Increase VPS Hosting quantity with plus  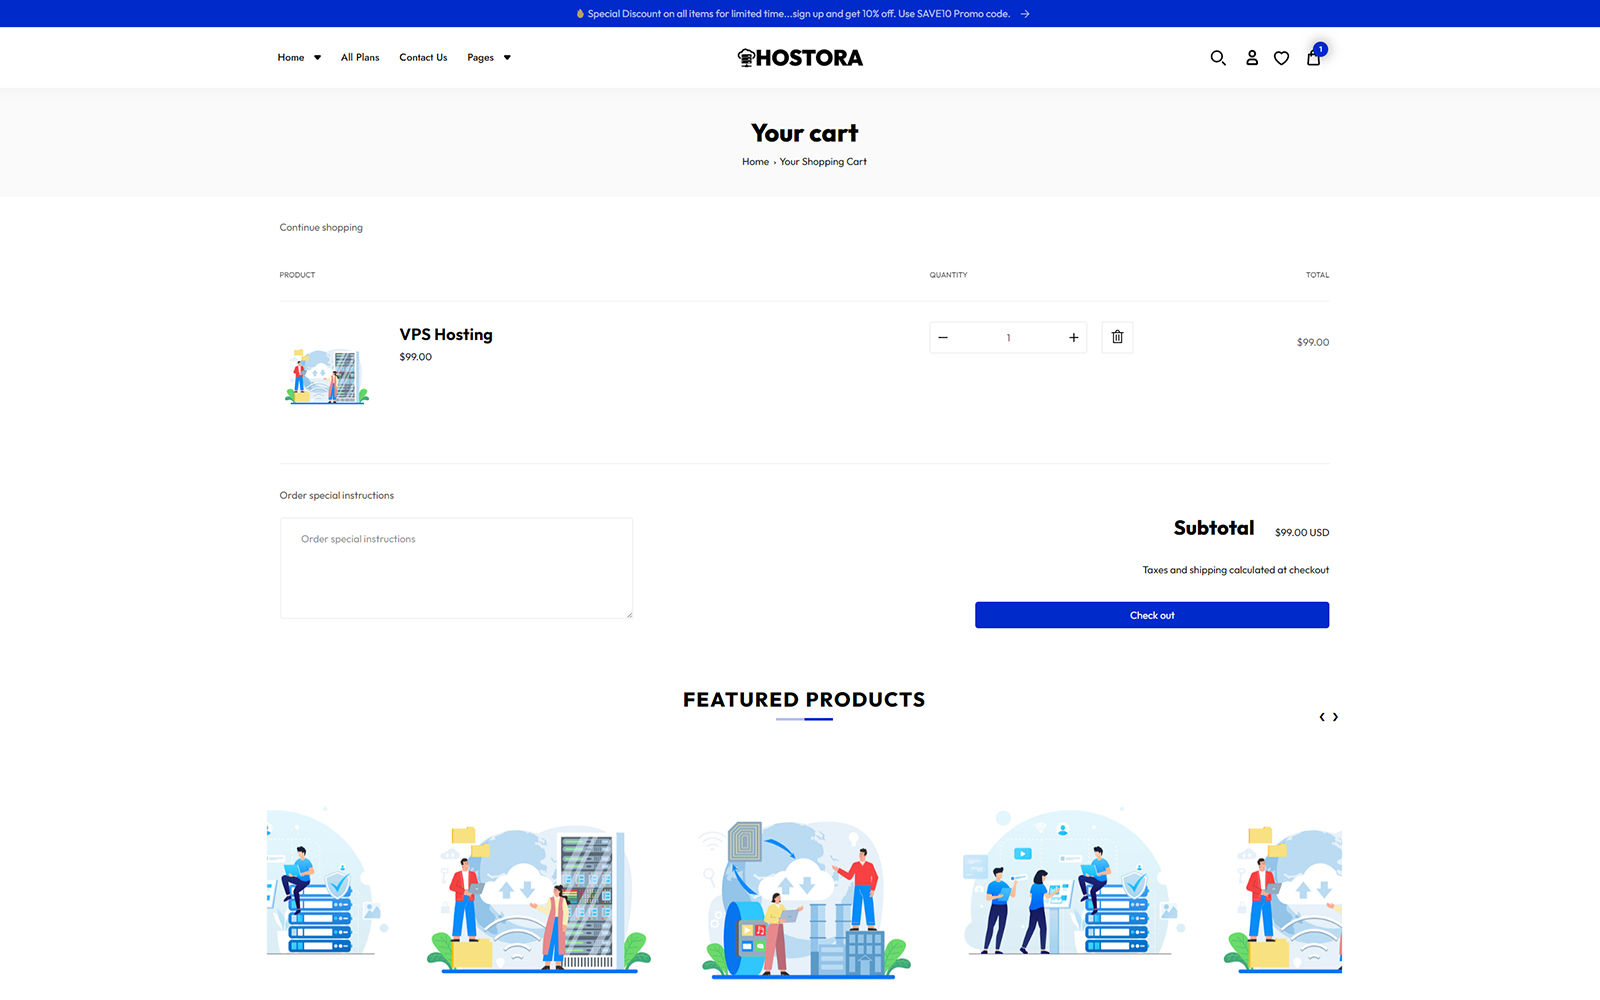point(1073,338)
